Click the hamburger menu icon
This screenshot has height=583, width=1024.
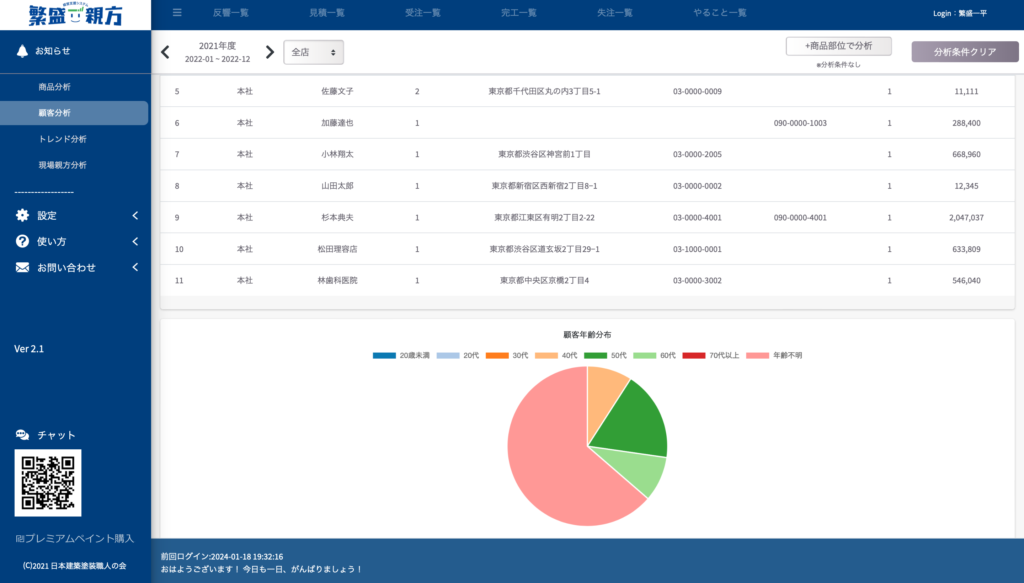click(177, 12)
